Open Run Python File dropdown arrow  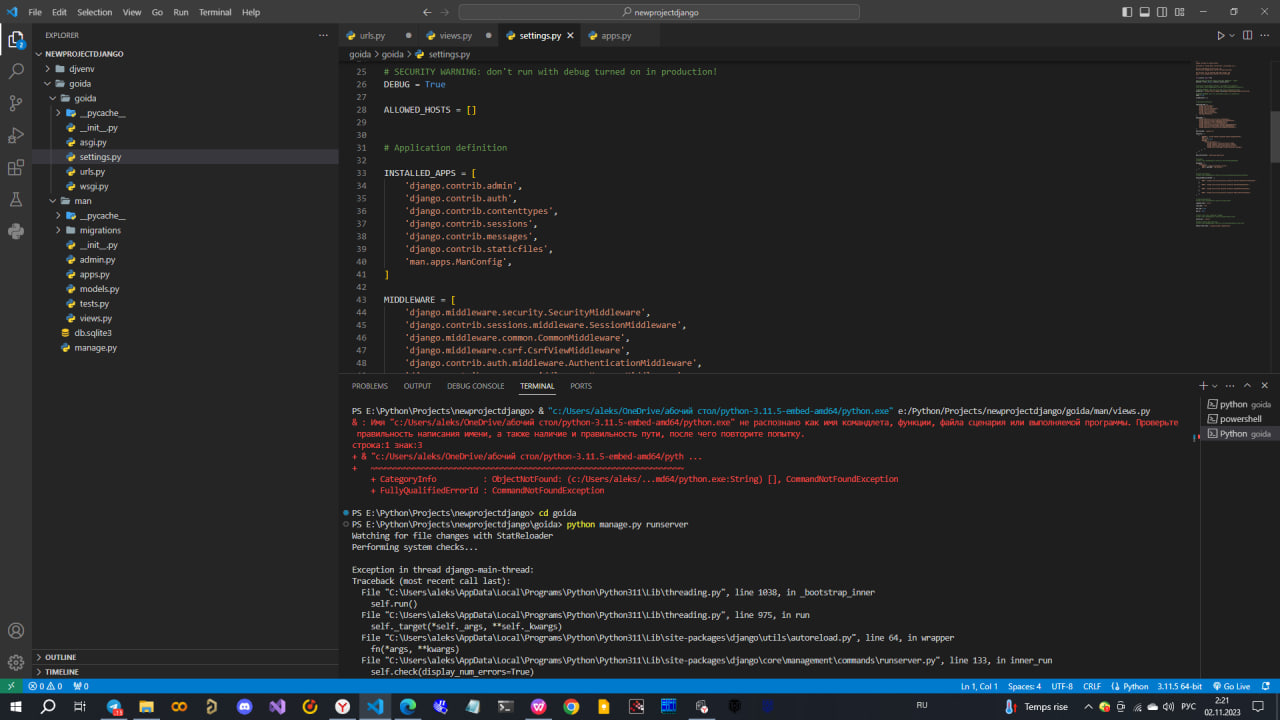1232,35
